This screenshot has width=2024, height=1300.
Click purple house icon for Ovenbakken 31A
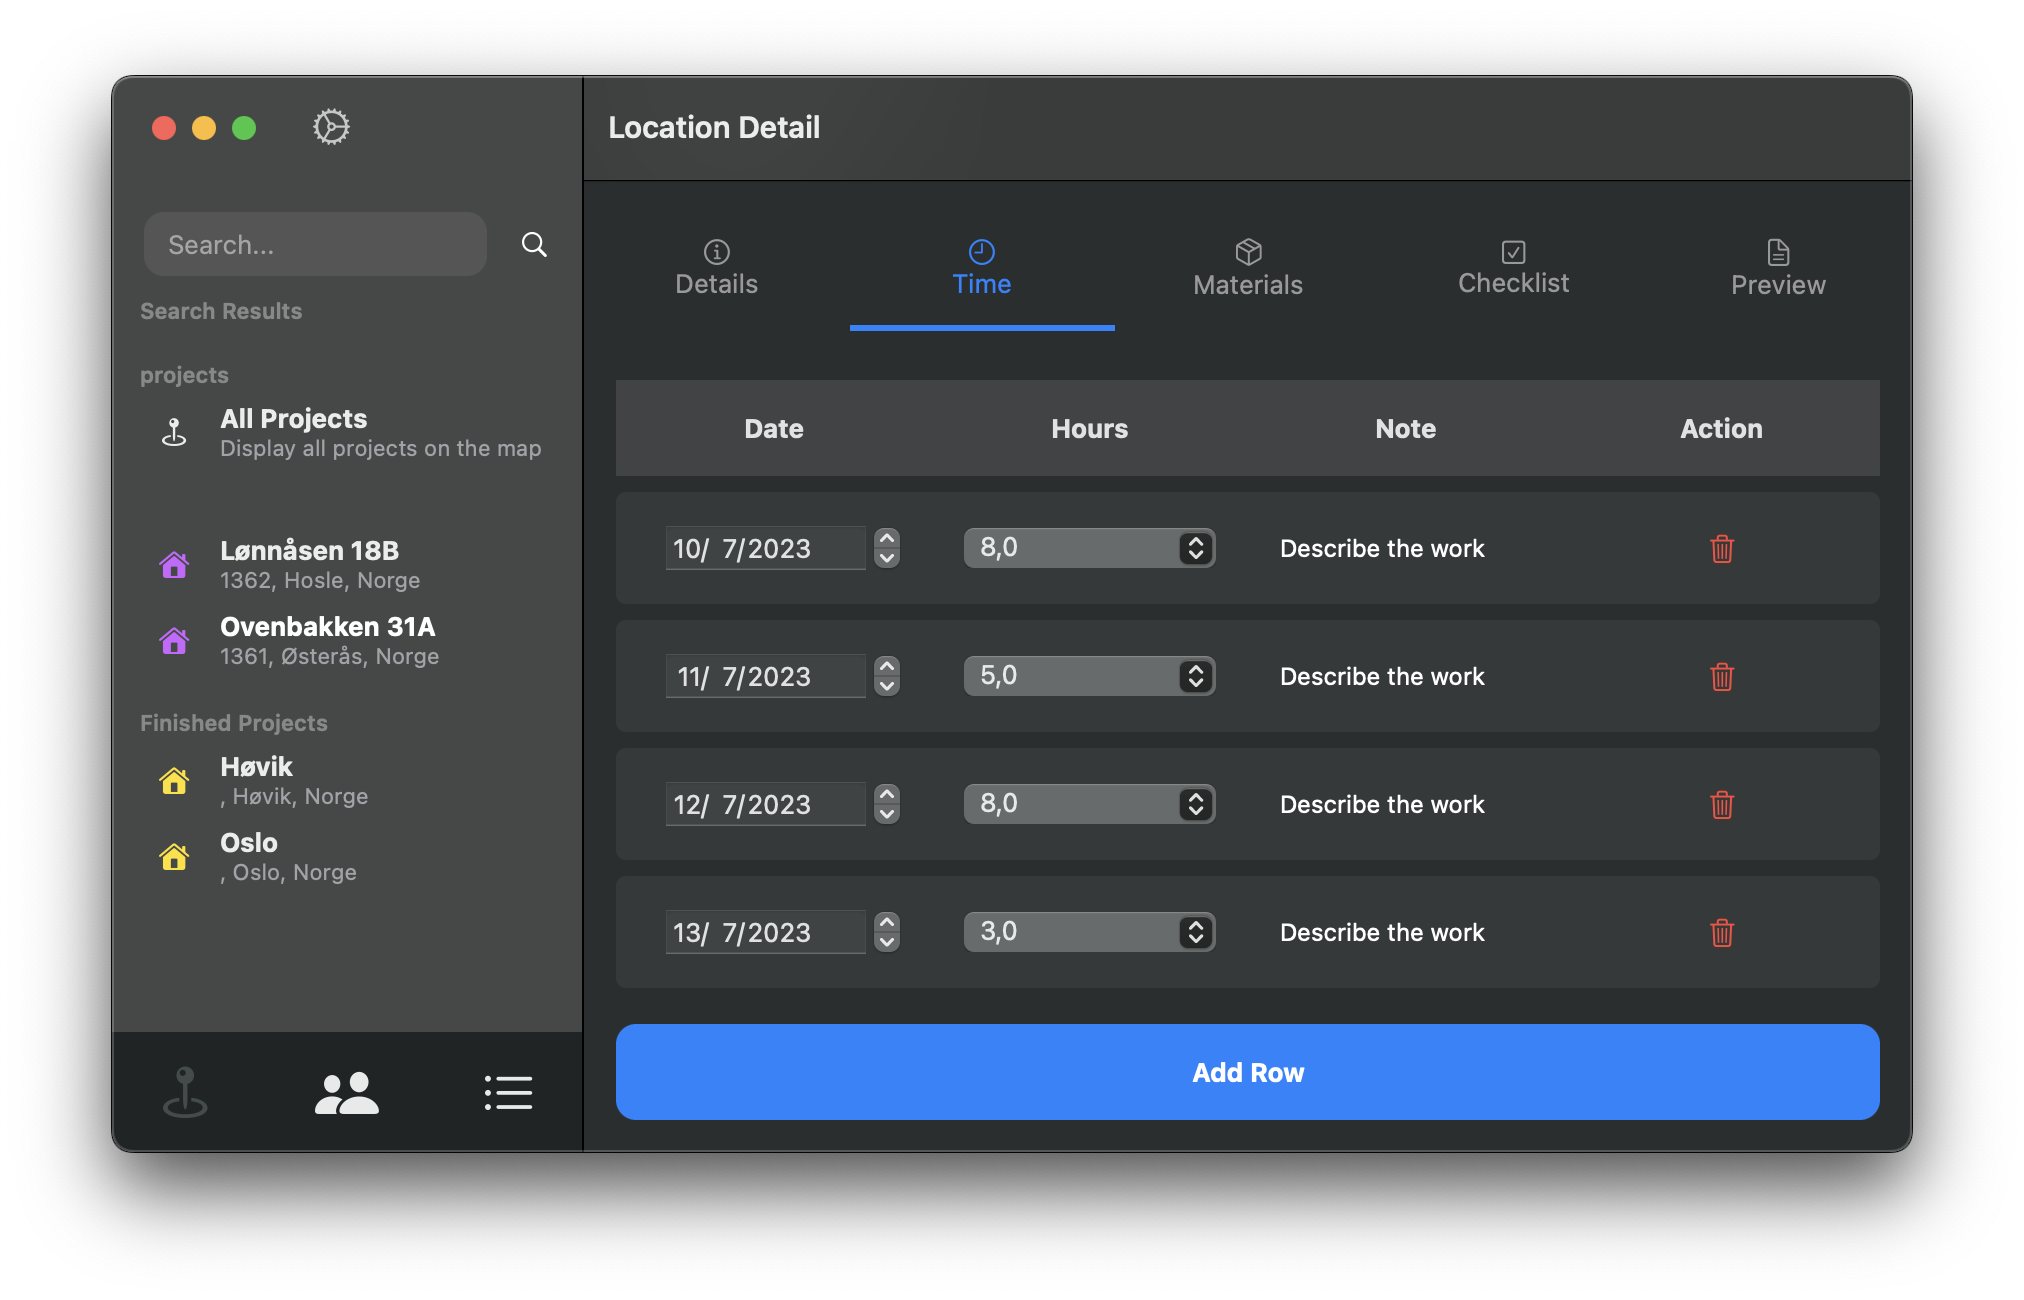174,640
